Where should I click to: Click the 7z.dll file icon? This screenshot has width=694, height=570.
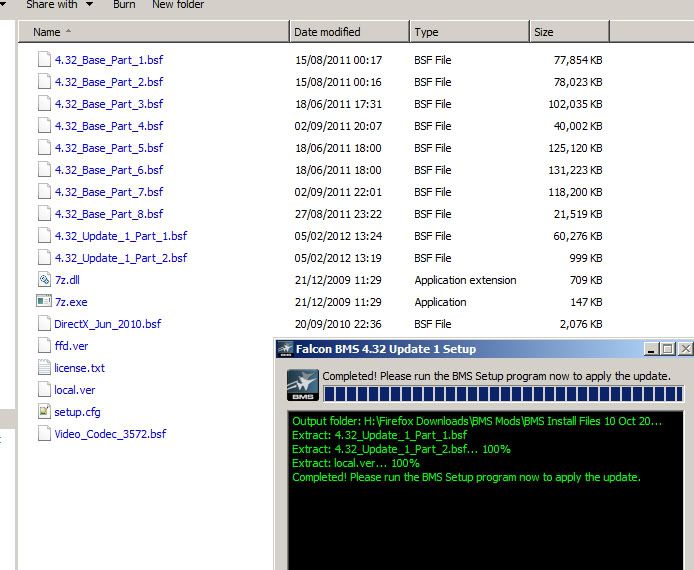pyautogui.click(x=44, y=280)
